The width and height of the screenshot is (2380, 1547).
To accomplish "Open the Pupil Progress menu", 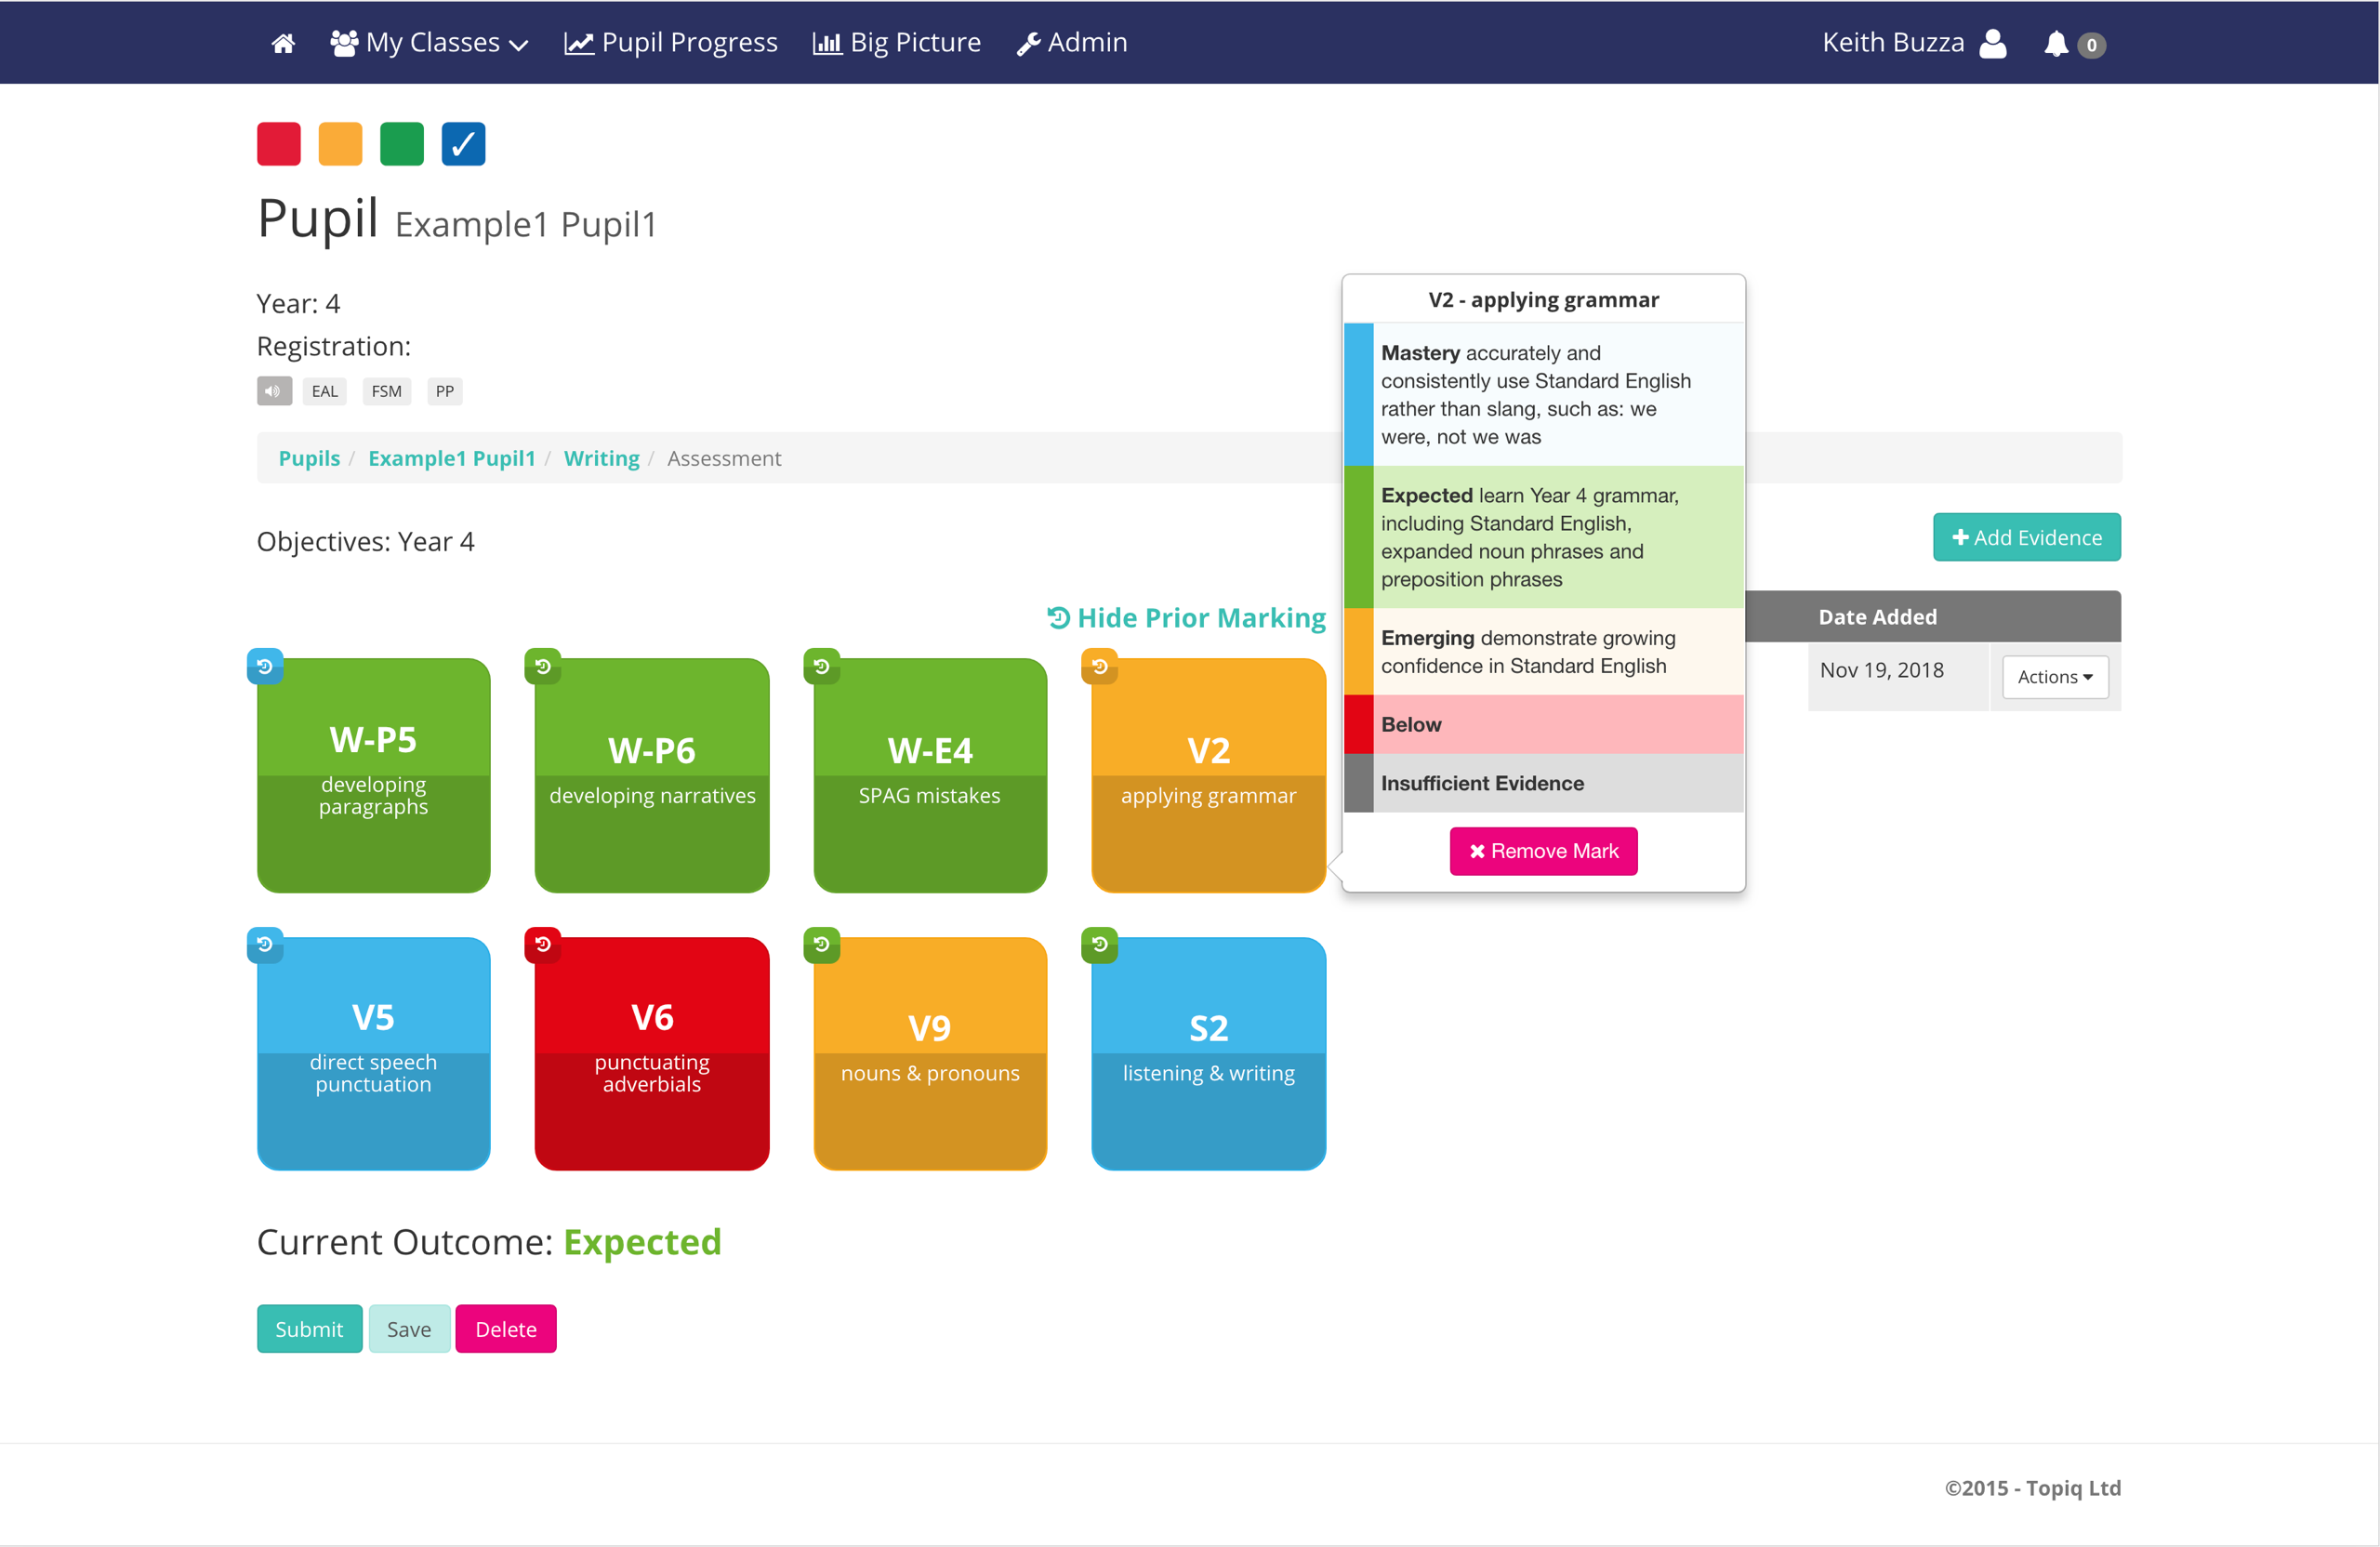I will 671,43.
